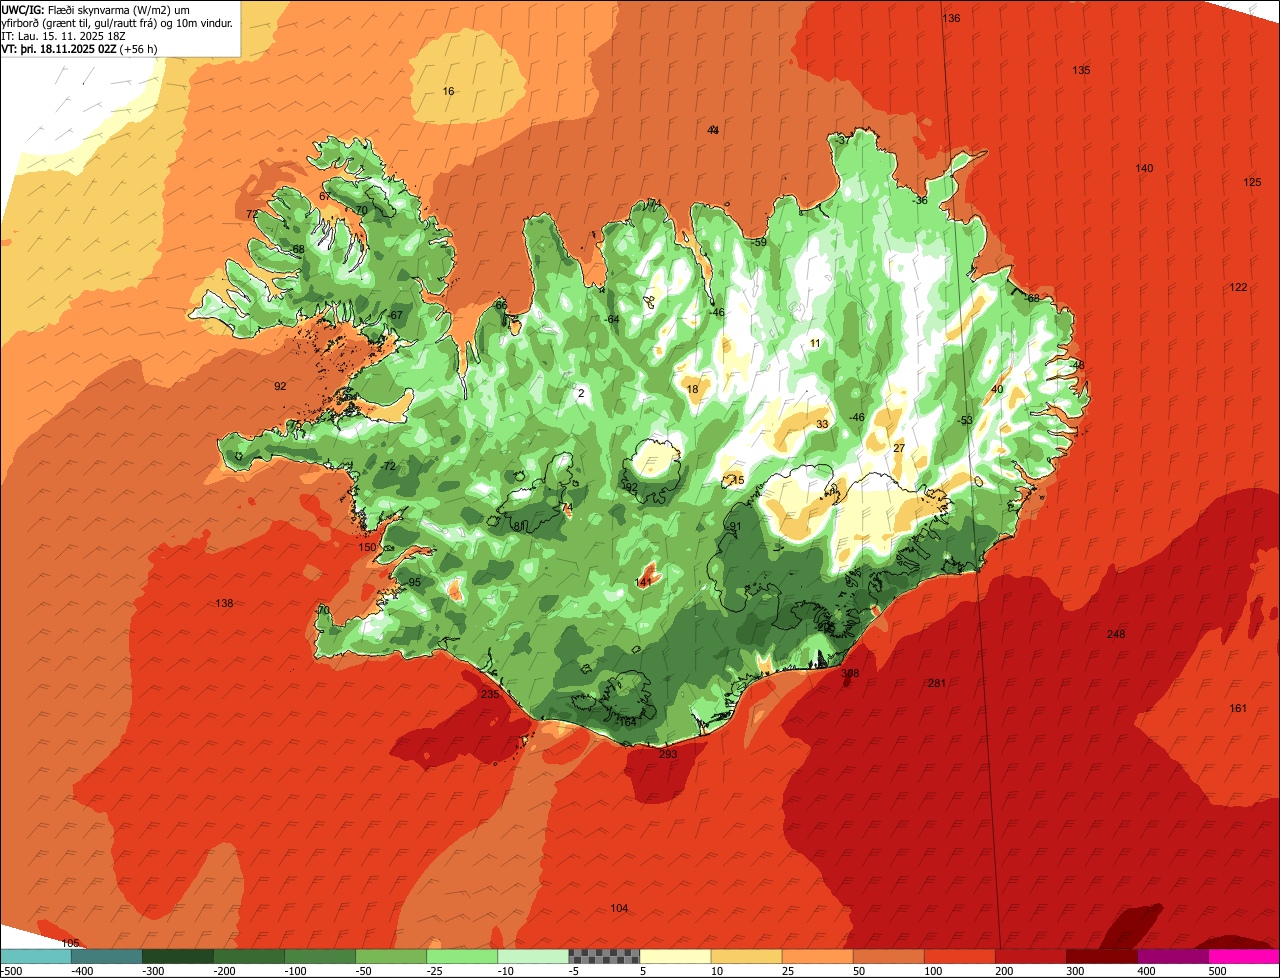This screenshot has height=978, width=1280.
Task: Click the "VT: þri. 18.11.2025 02Z (+56 h)" line
Action: point(81,49)
